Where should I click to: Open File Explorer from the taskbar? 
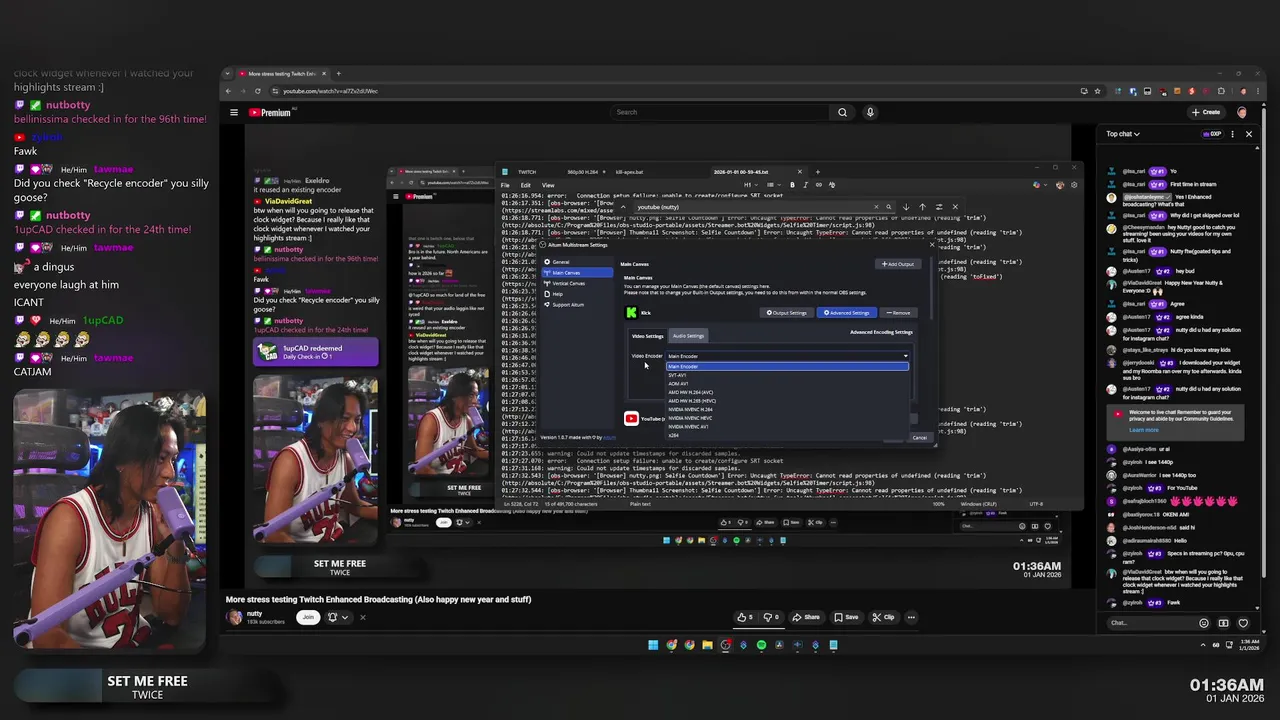[x=707, y=645]
